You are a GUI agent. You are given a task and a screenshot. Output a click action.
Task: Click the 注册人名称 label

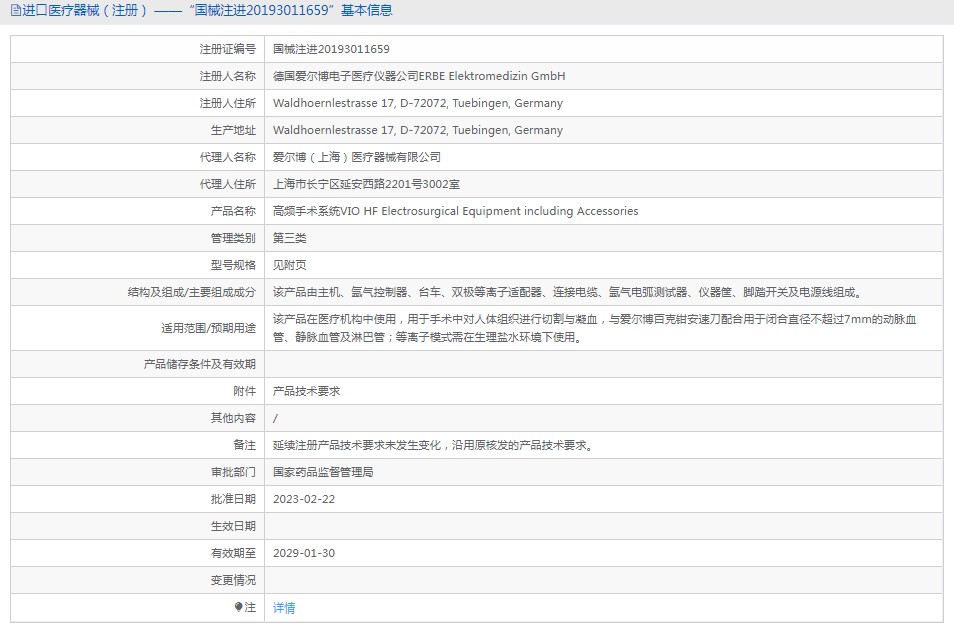click(x=228, y=76)
